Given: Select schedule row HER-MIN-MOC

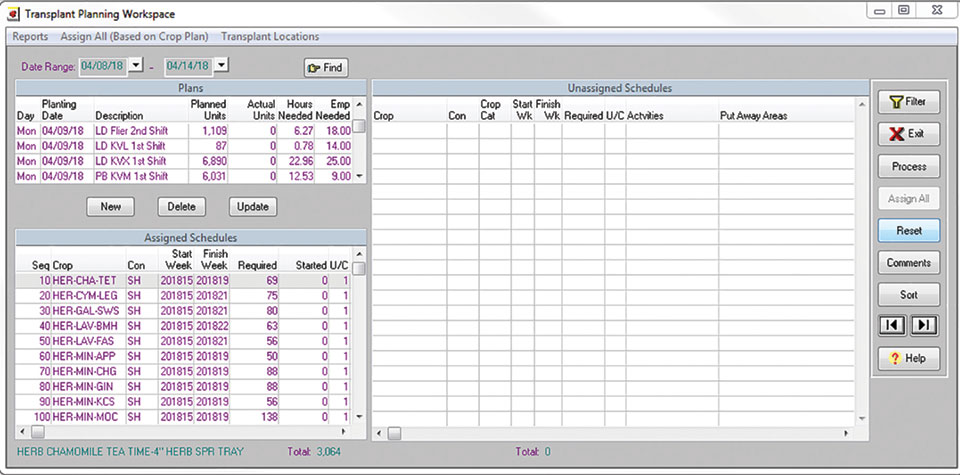Looking at the screenshot, I should [184, 417].
